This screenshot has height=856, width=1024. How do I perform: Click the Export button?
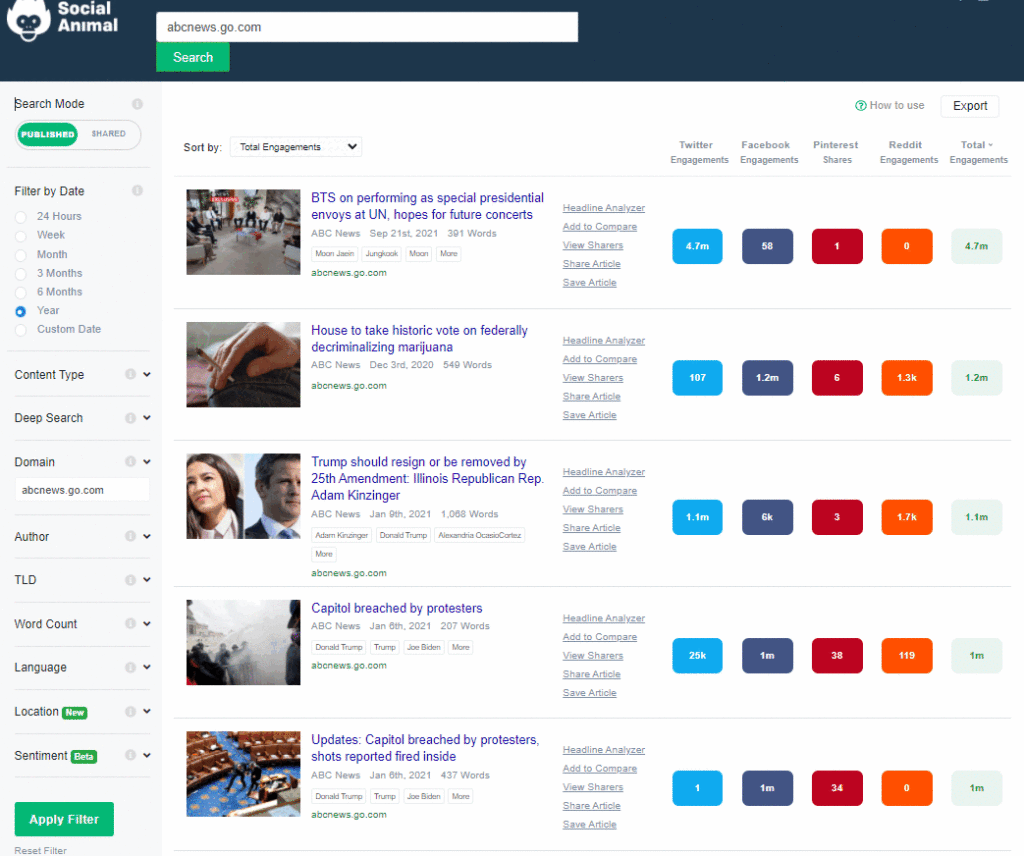pos(970,106)
